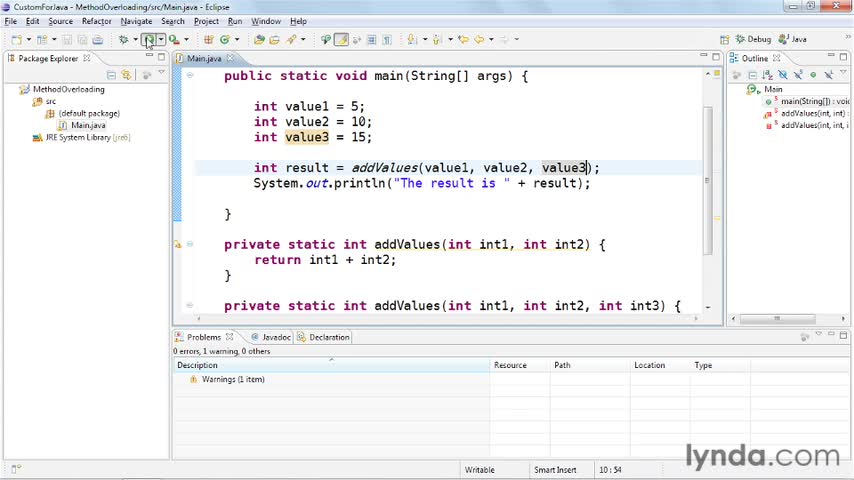Viewport: 854px width, 480px height.
Task: Open the New wizard dropdown arrow
Action: coord(28,39)
